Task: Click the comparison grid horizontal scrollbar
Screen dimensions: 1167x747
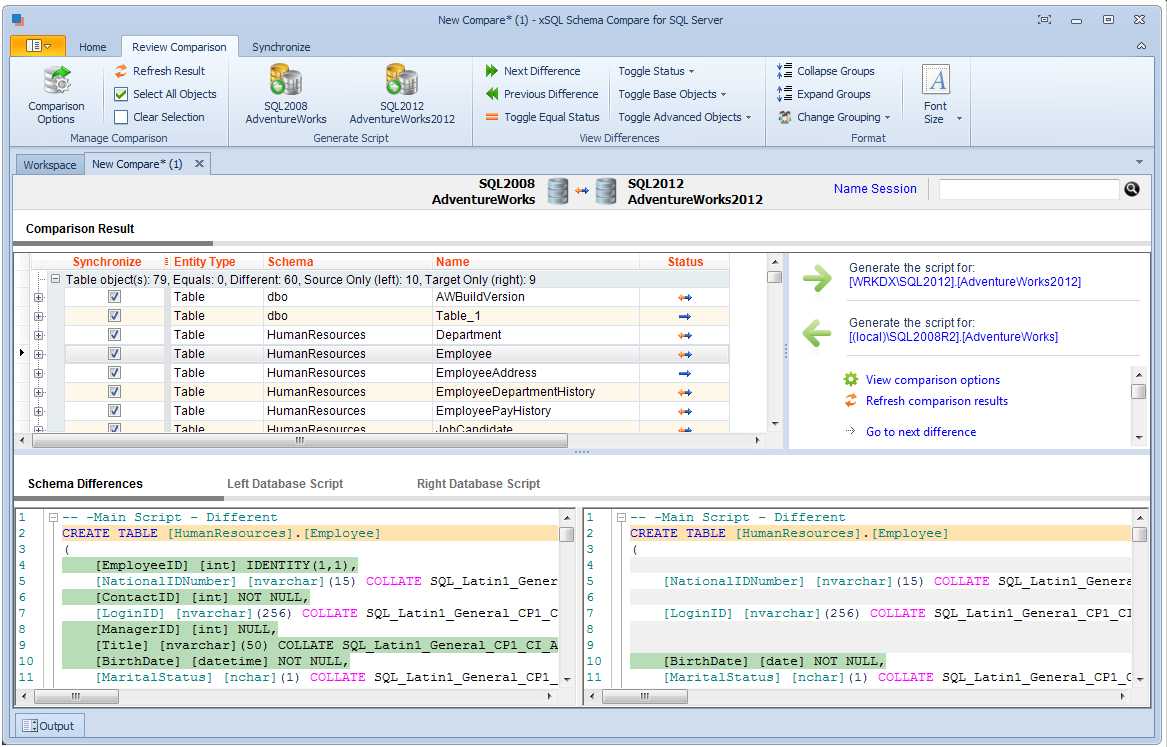Action: (x=300, y=440)
